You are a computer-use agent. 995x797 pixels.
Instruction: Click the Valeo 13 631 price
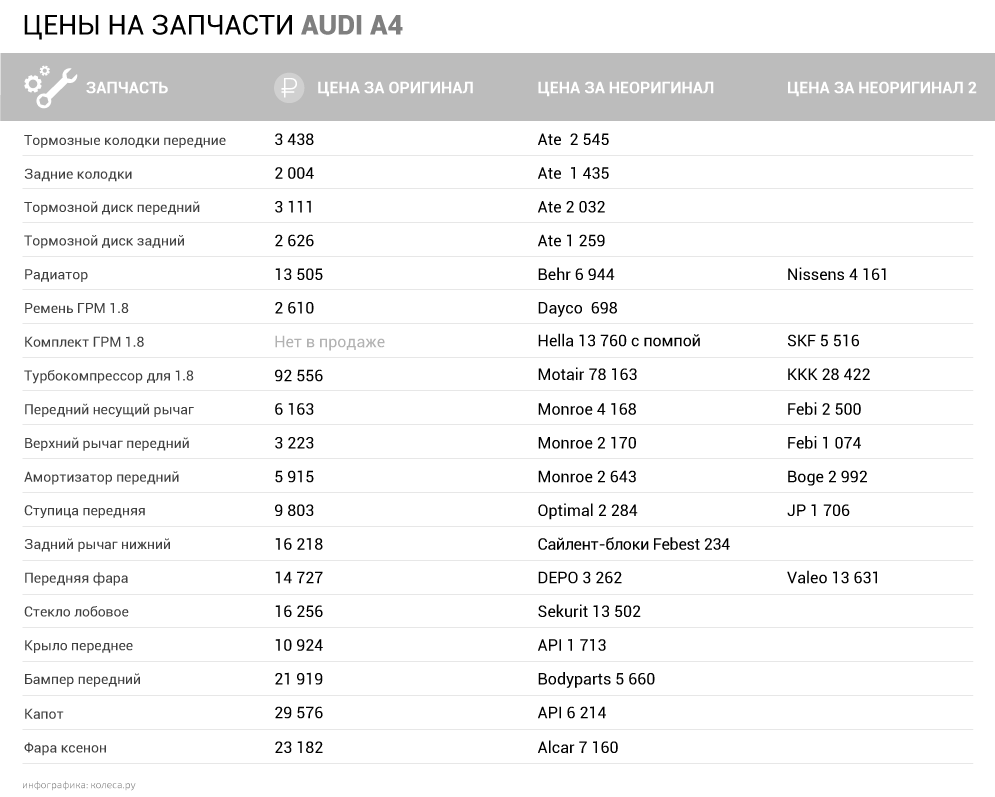click(832, 578)
